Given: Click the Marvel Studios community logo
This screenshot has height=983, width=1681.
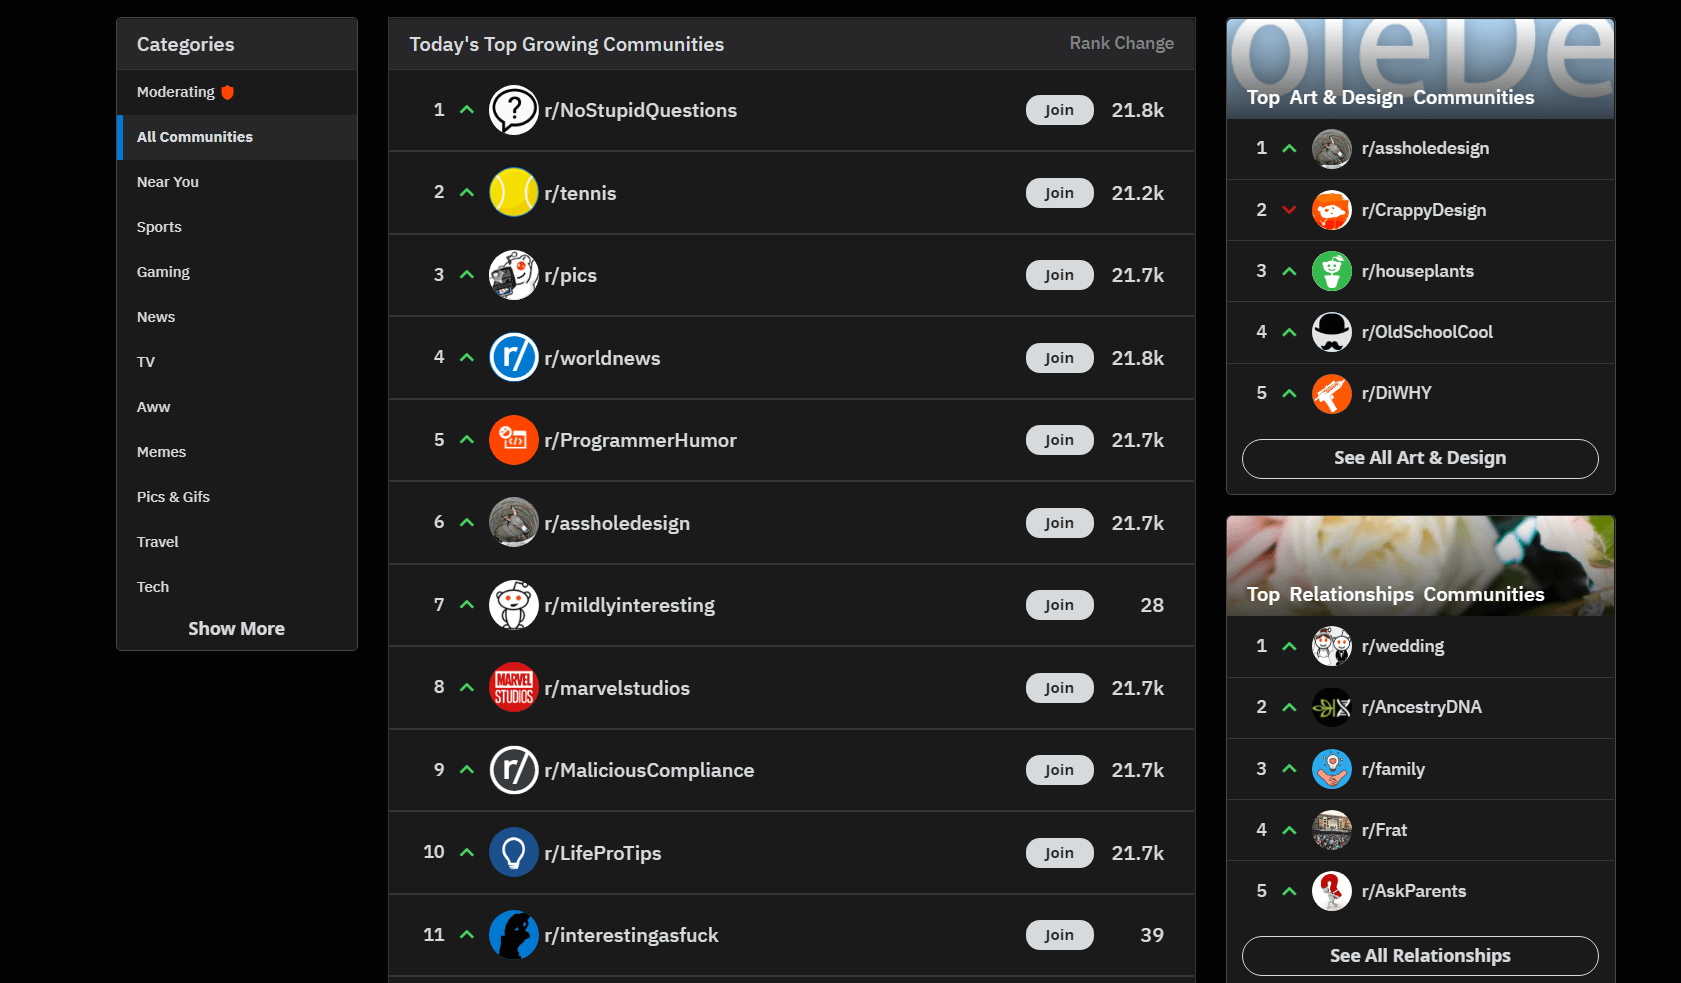Looking at the screenshot, I should 513,687.
